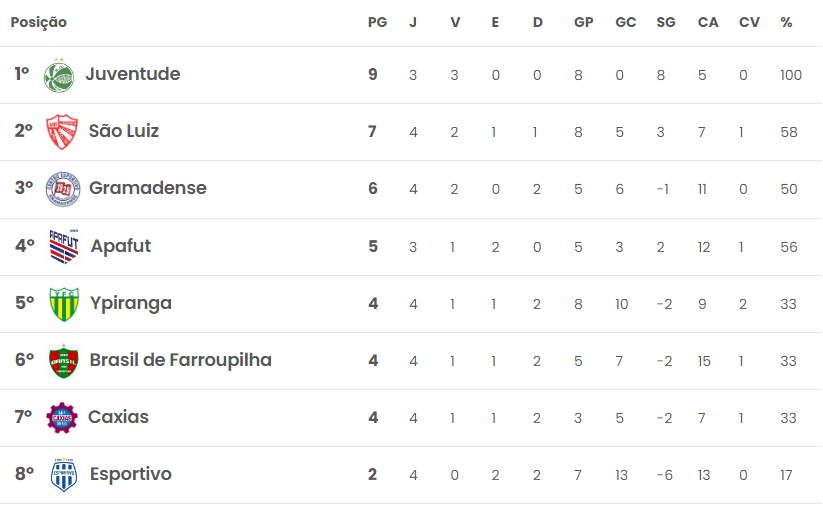The height and width of the screenshot is (507, 823).
Task: Select the Gramadense team name
Action: coord(148,188)
